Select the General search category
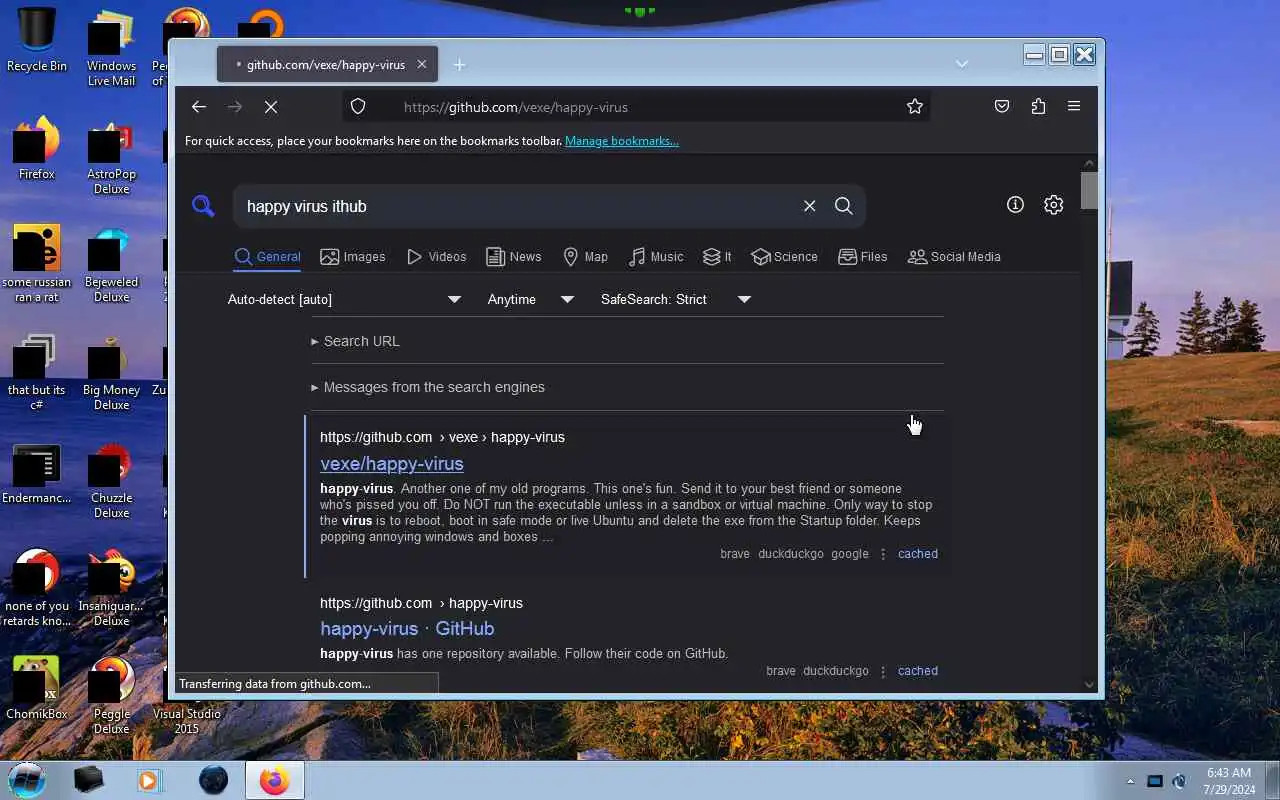This screenshot has height=800, width=1280. click(267, 257)
